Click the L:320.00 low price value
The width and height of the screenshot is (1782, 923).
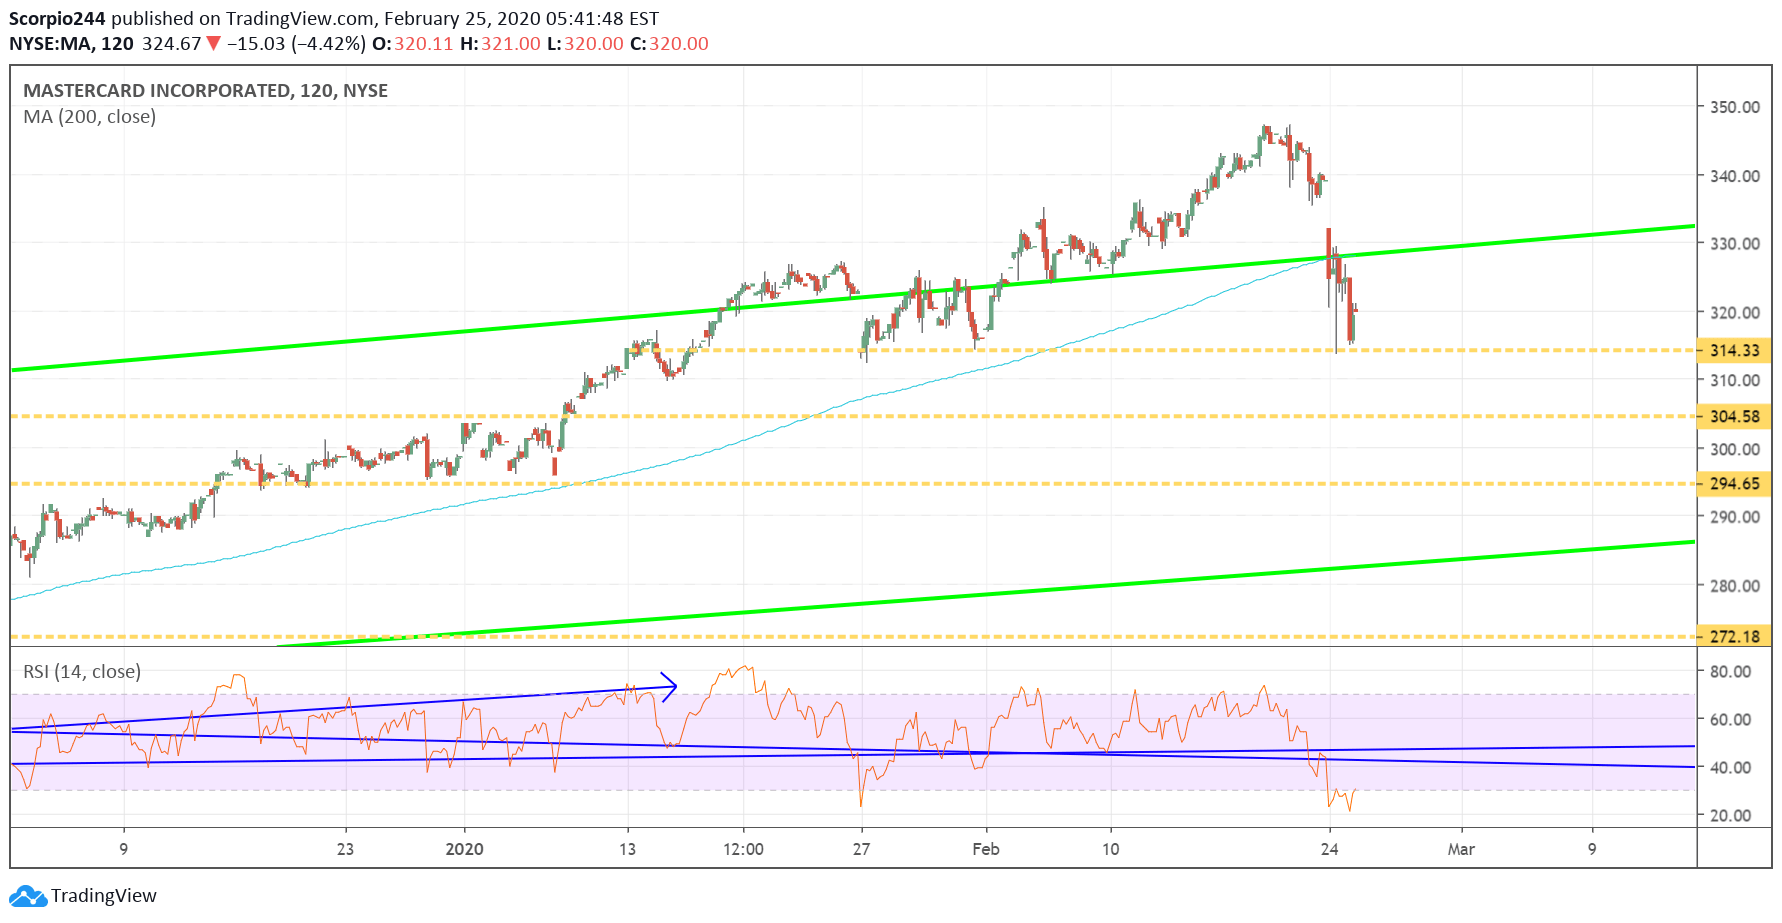pyautogui.click(x=585, y=44)
